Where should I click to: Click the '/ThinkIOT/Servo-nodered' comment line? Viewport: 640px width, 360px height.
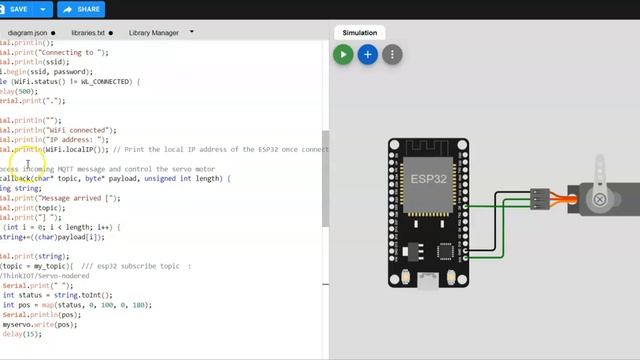coord(44,276)
